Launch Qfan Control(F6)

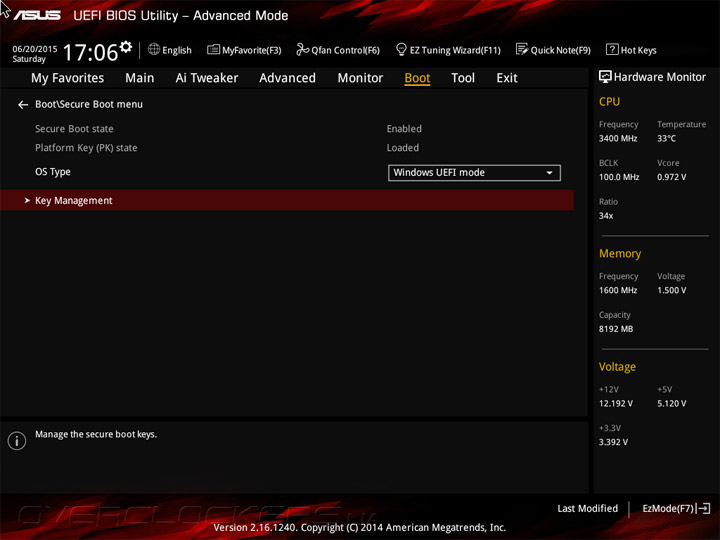pyautogui.click(x=338, y=50)
